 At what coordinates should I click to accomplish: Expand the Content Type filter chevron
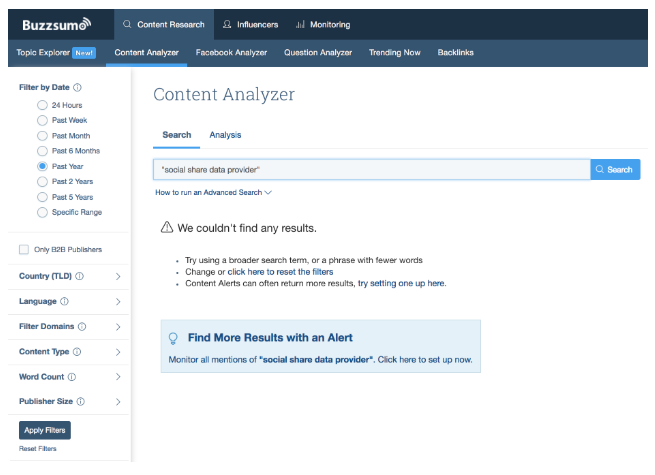click(118, 352)
